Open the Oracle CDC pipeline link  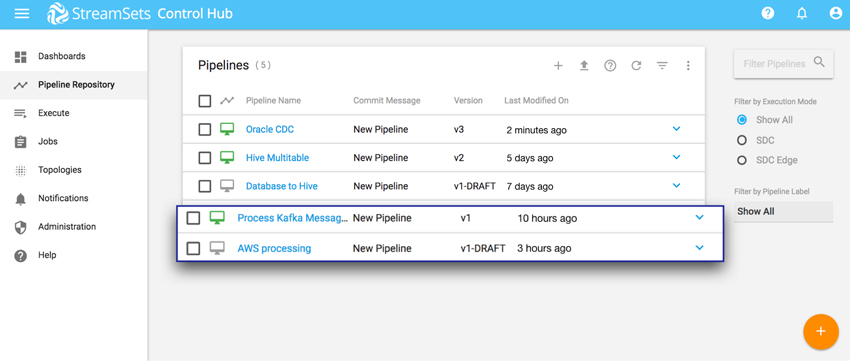(x=270, y=130)
